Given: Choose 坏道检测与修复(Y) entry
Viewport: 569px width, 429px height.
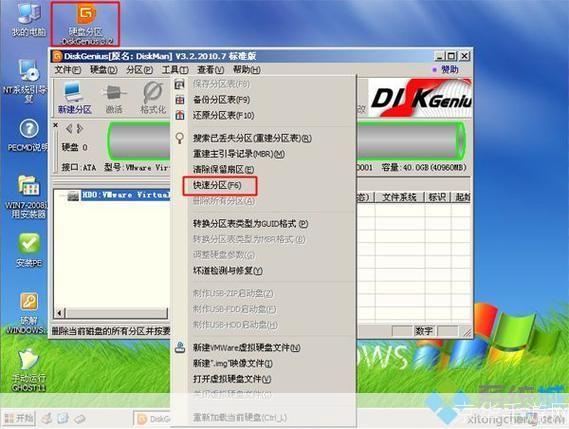Looking at the screenshot, I should [263, 270].
